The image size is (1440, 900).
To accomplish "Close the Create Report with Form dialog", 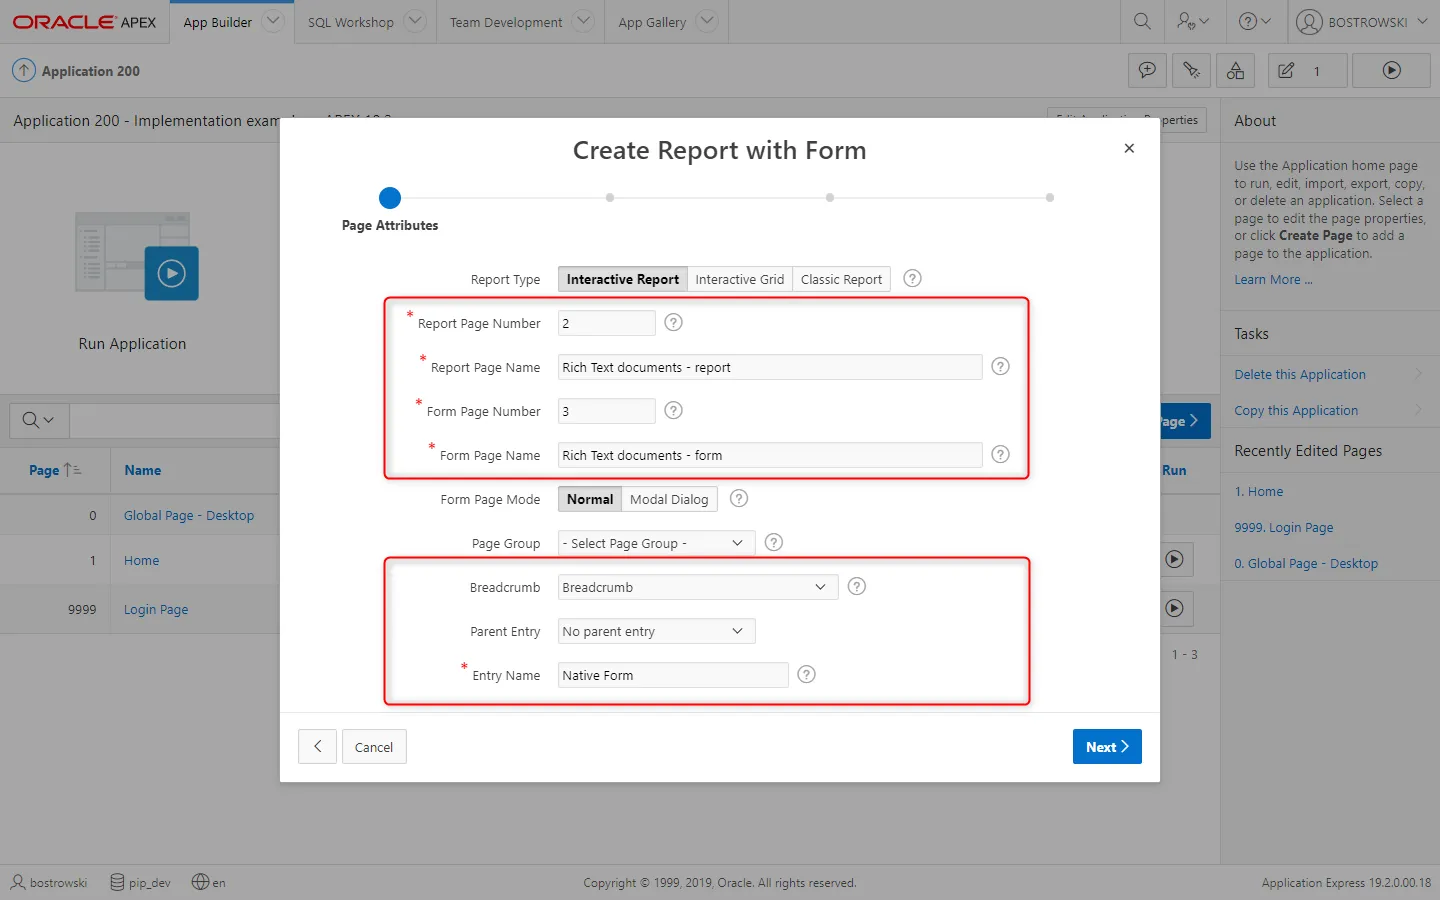I will pyautogui.click(x=1129, y=148).
